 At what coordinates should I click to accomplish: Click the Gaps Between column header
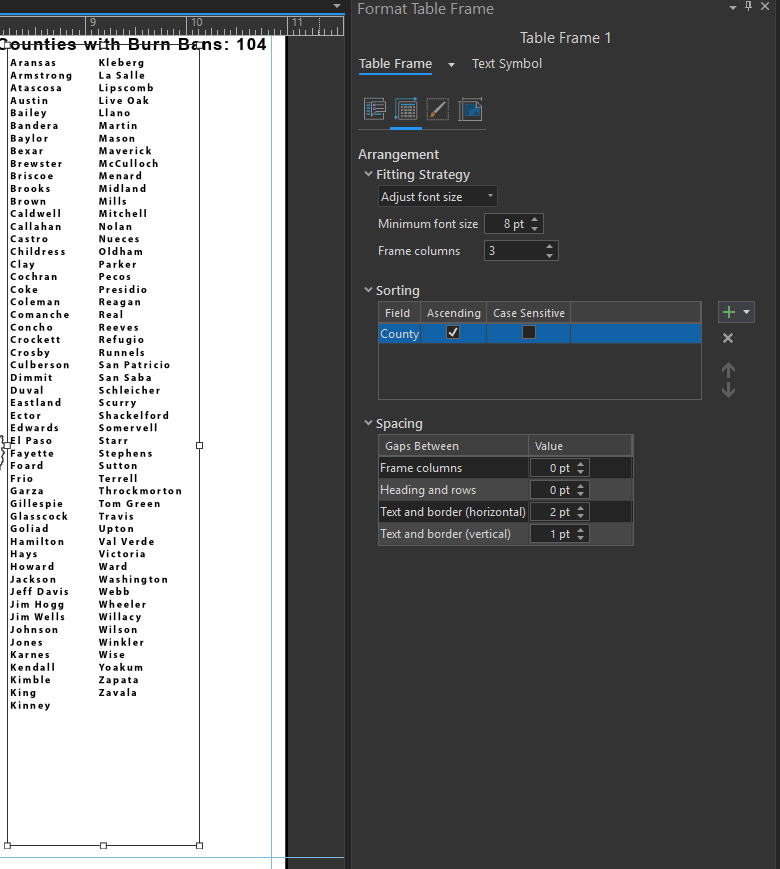(x=453, y=446)
